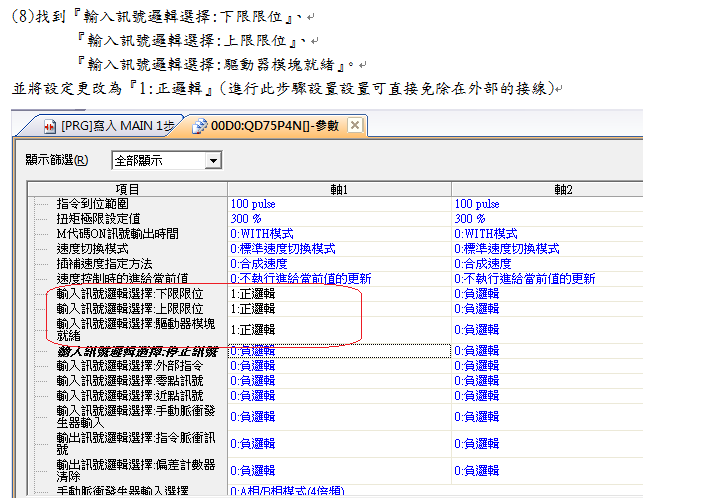The image size is (704, 498).
Task: Open the 顯示篩選 dropdown arrow
Action: coord(212,160)
